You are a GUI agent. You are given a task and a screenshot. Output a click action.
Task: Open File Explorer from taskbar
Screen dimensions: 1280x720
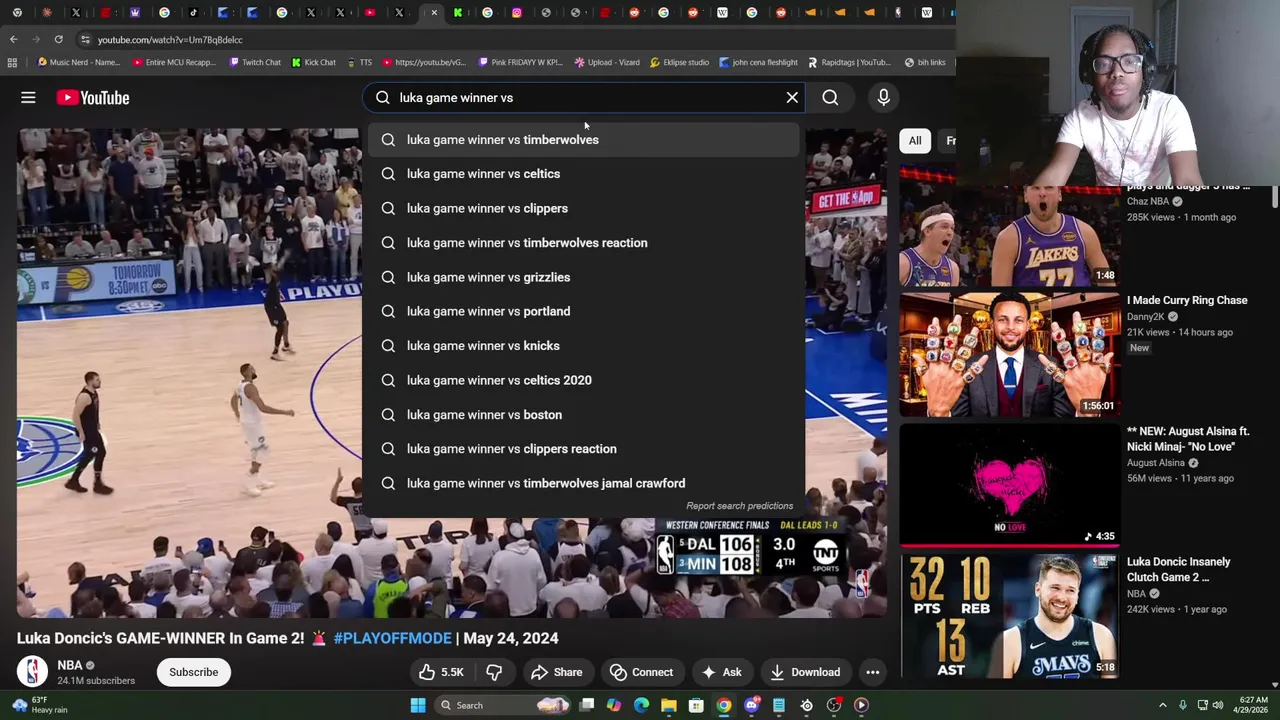(x=668, y=705)
